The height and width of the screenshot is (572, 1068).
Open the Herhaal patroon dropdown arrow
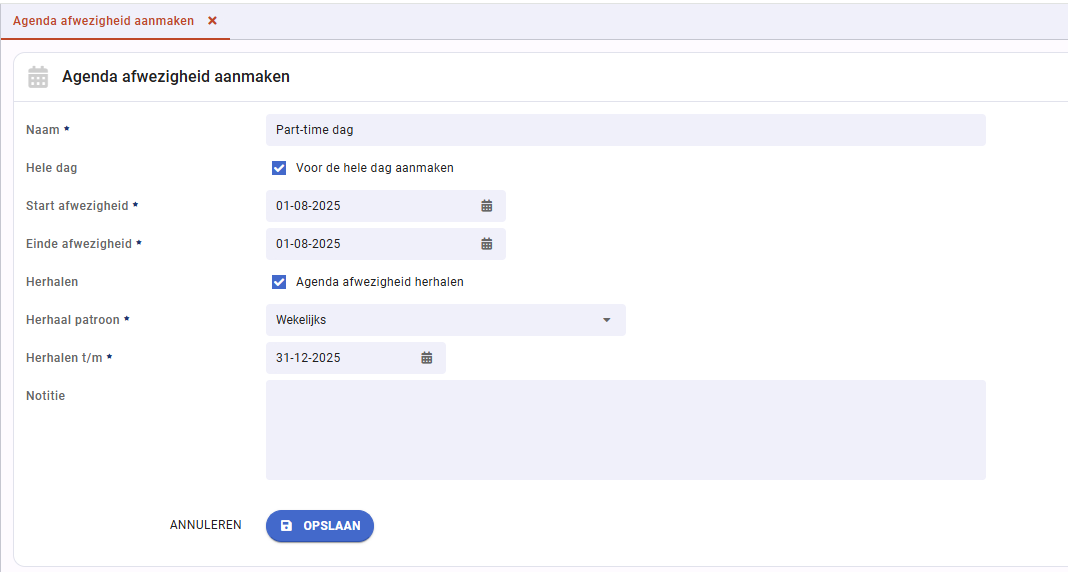click(x=606, y=320)
